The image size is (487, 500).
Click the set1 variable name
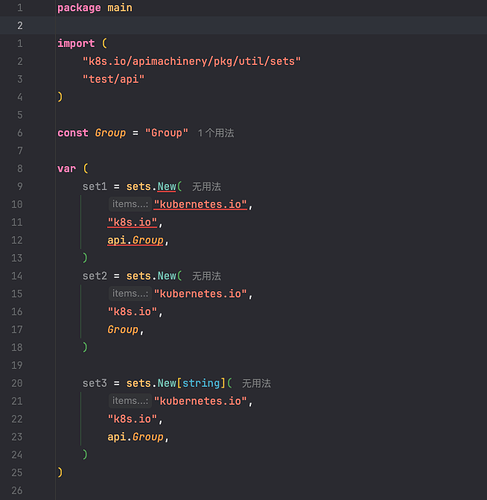[x=95, y=187]
